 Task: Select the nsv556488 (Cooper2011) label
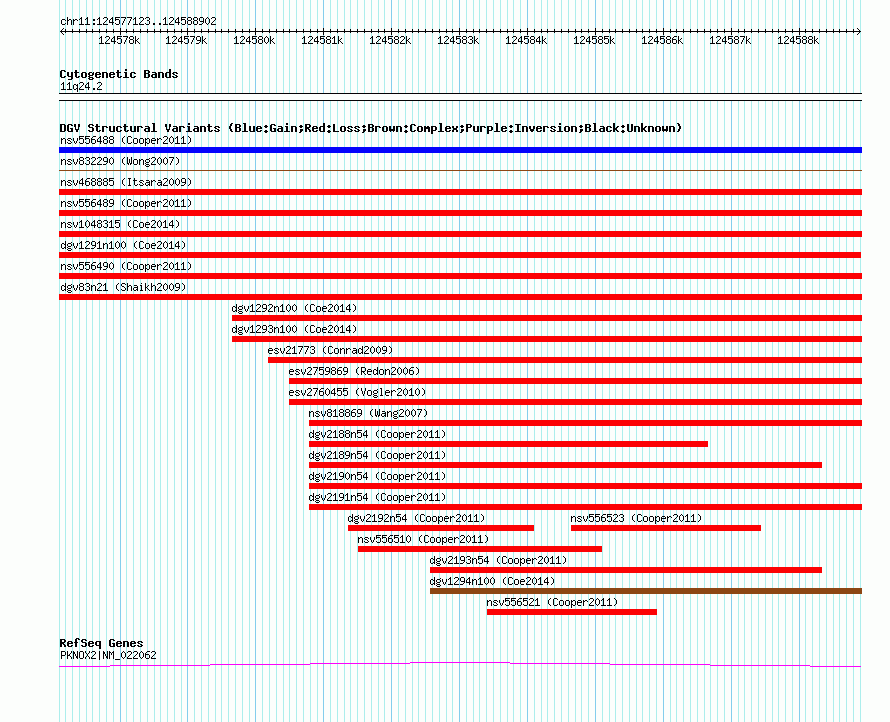126,140
